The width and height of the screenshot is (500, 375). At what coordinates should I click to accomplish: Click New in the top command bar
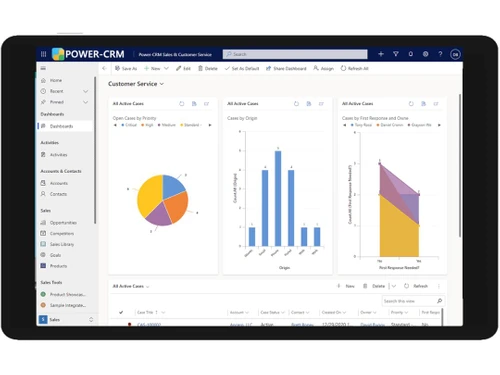(152, 68)
